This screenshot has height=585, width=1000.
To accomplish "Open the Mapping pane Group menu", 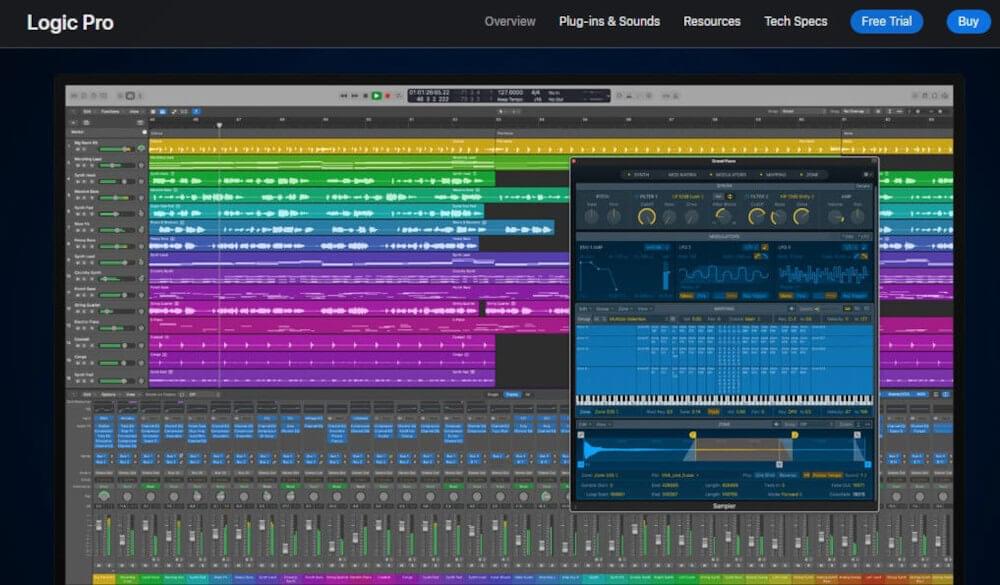I will pyautogui.click(x=603, y=309).
